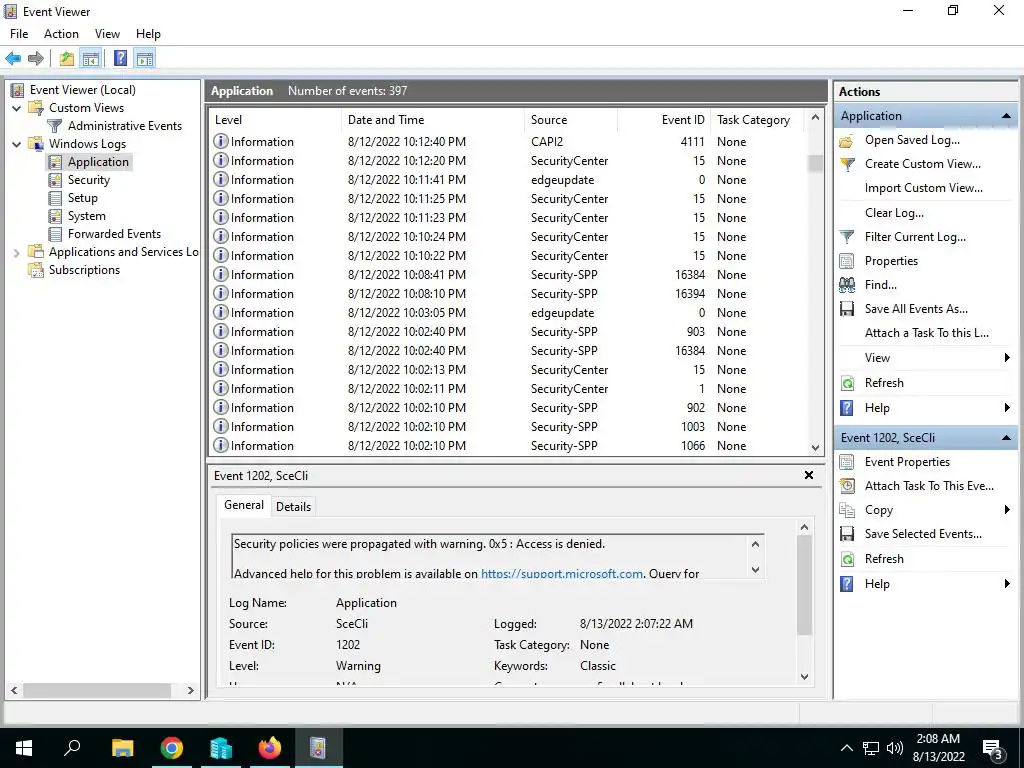Select Security-SPP event 903 row
The width and height of the screenshot is (1024, 768).
[508, 332]
